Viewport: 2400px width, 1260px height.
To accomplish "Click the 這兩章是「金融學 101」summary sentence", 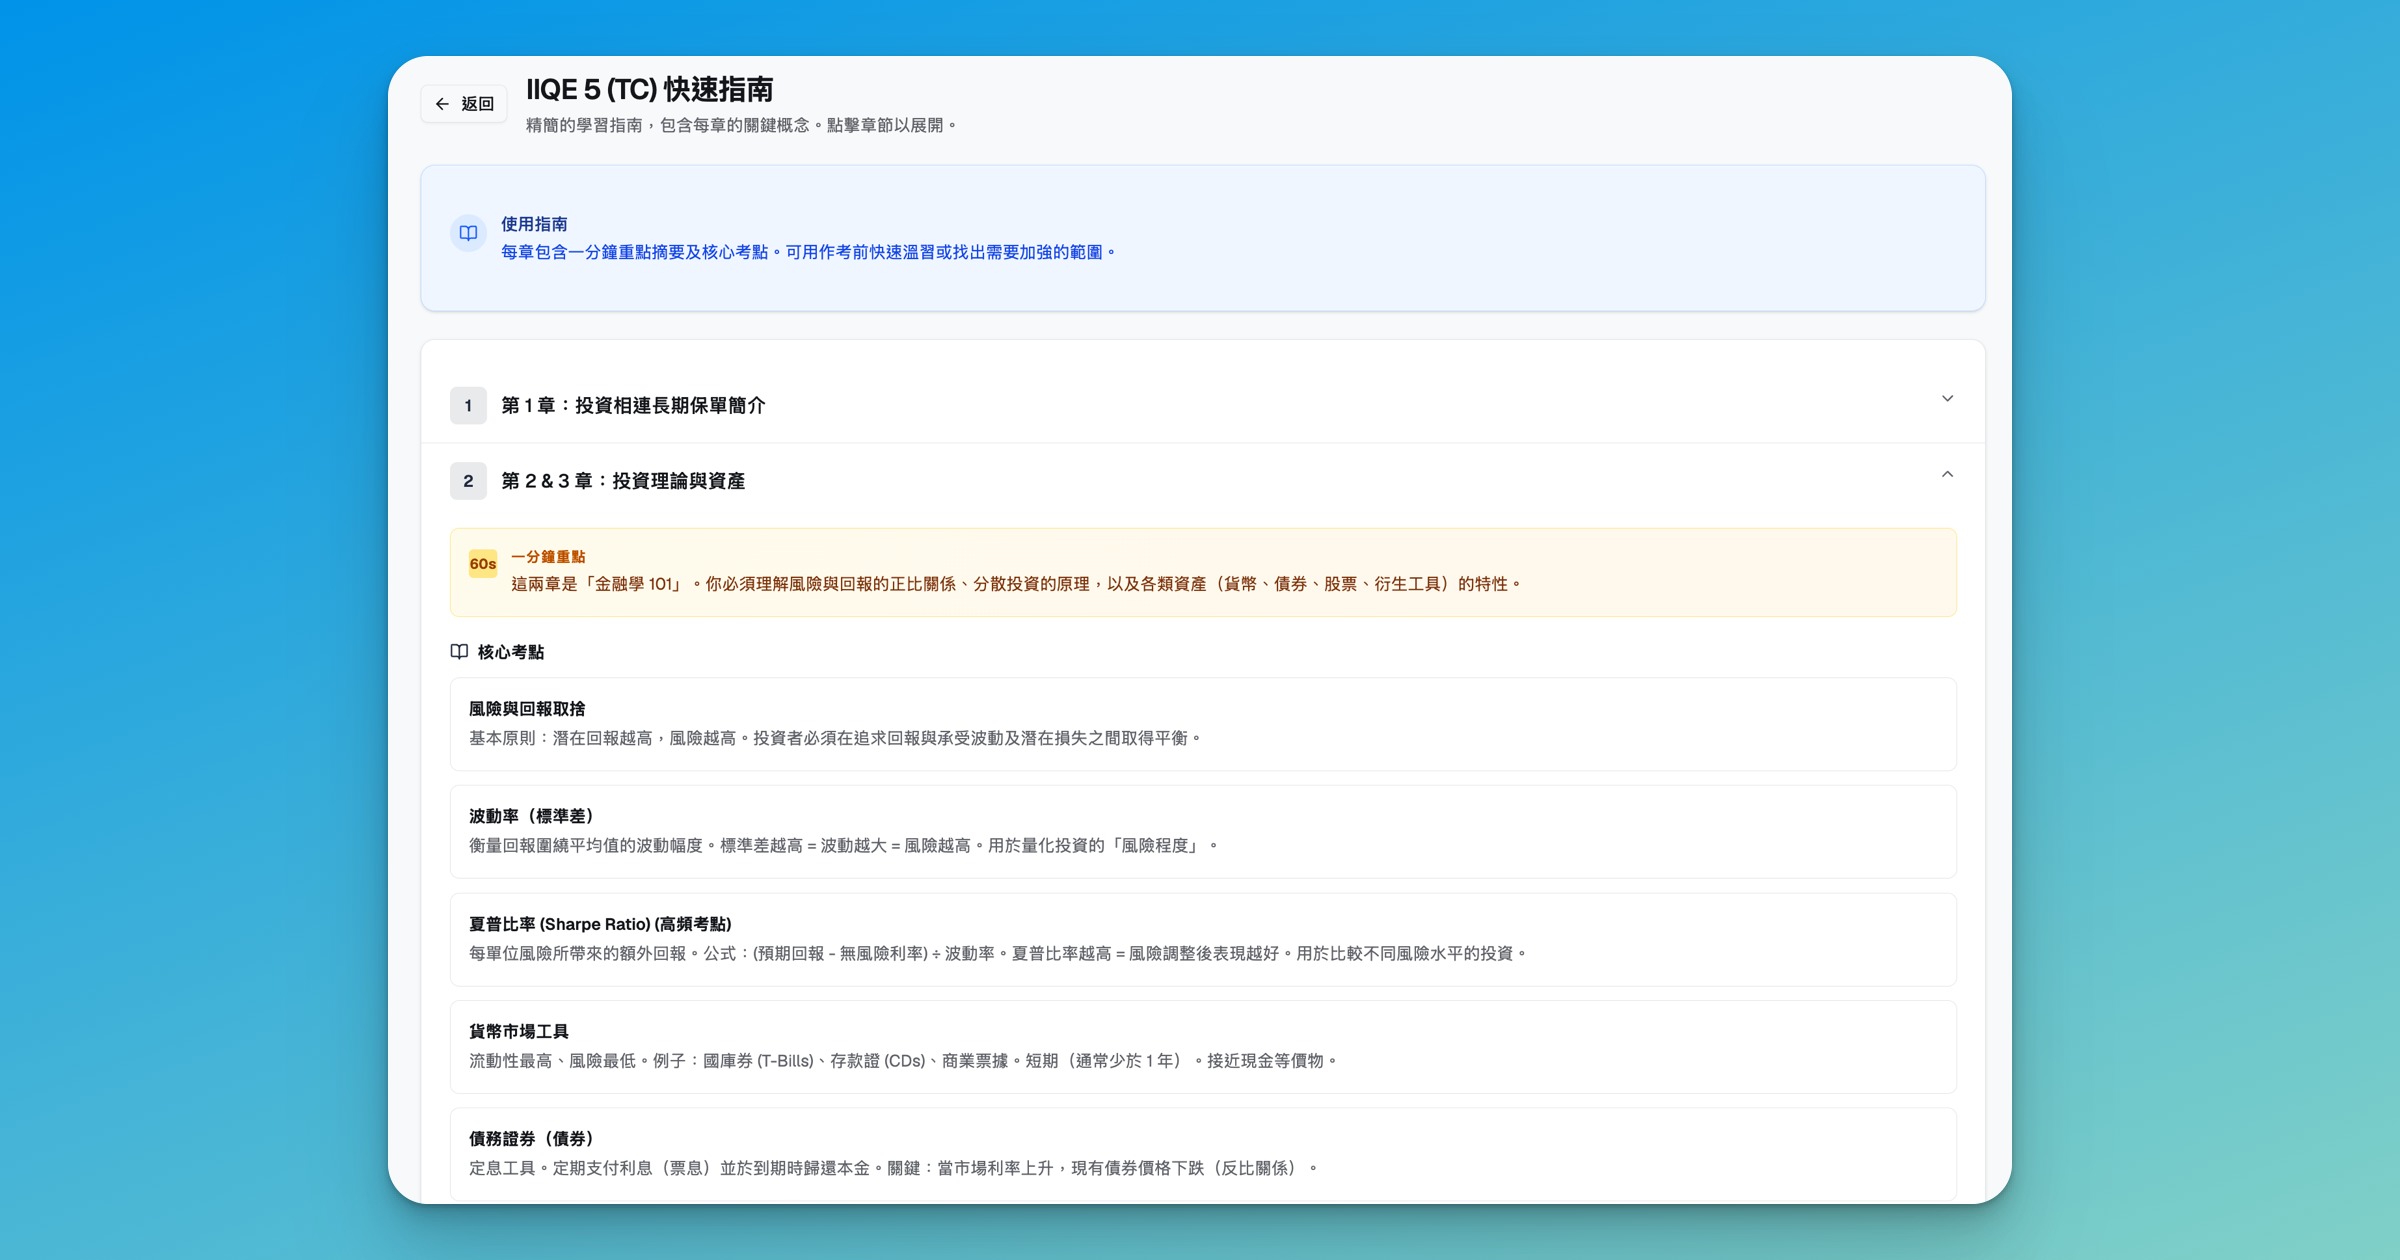I will click(1017, 584).
